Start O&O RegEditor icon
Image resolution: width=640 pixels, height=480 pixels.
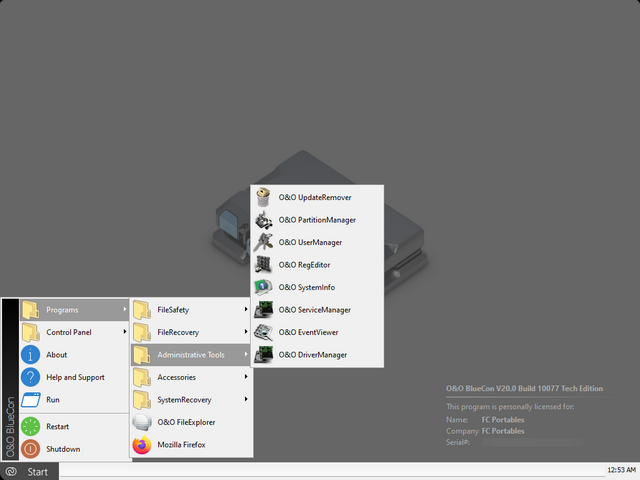264,265
